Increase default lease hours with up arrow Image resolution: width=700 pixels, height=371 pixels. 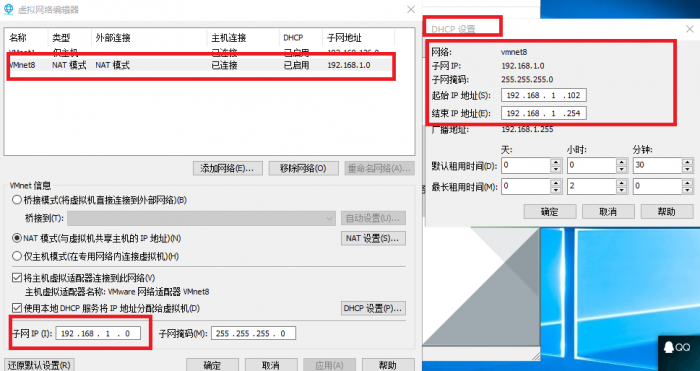coord(622,162)
